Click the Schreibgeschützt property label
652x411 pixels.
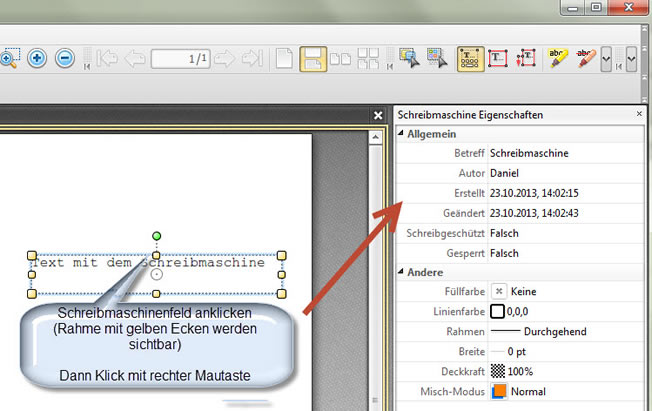pyautogui.click(x=445, y=233)
